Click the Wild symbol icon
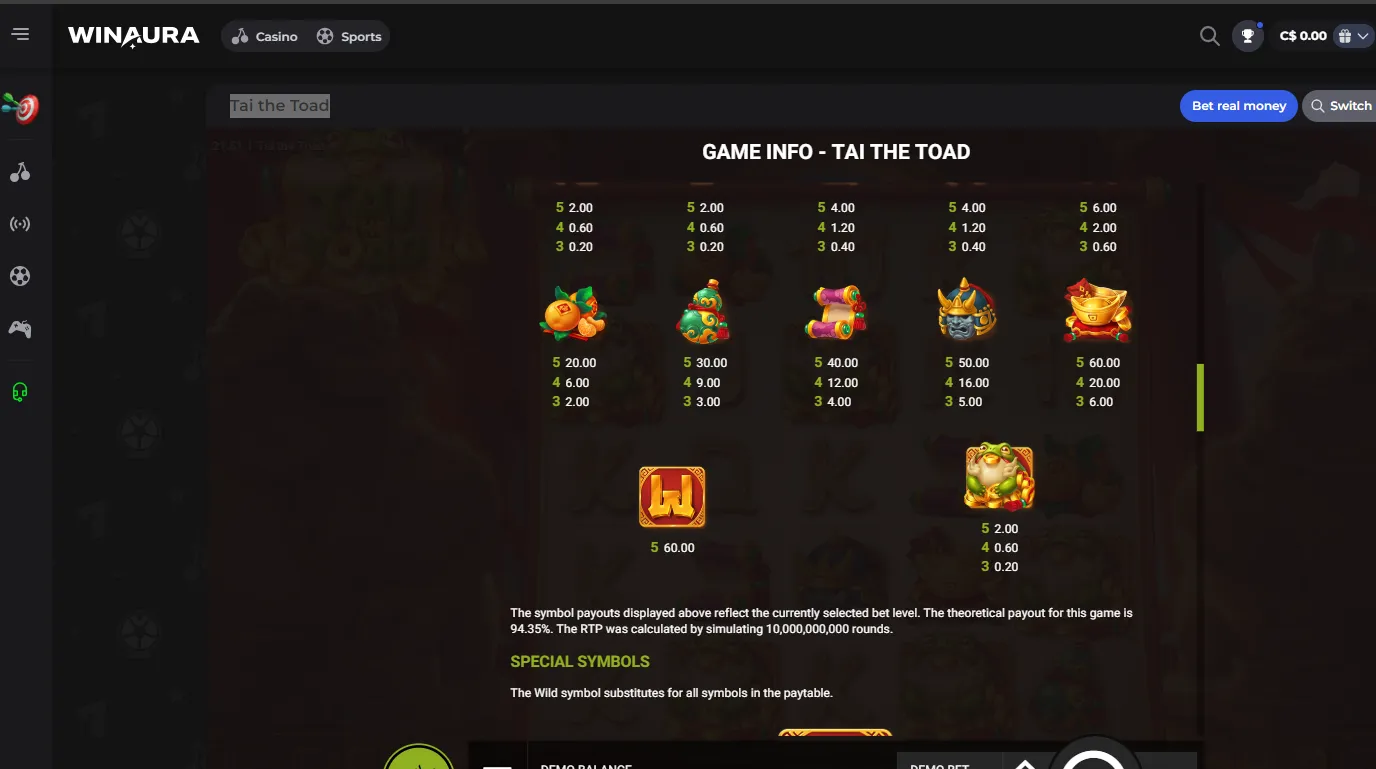The height and width of the screenshot is (769, 1376). pyautogui.click(x=672, y=497)
